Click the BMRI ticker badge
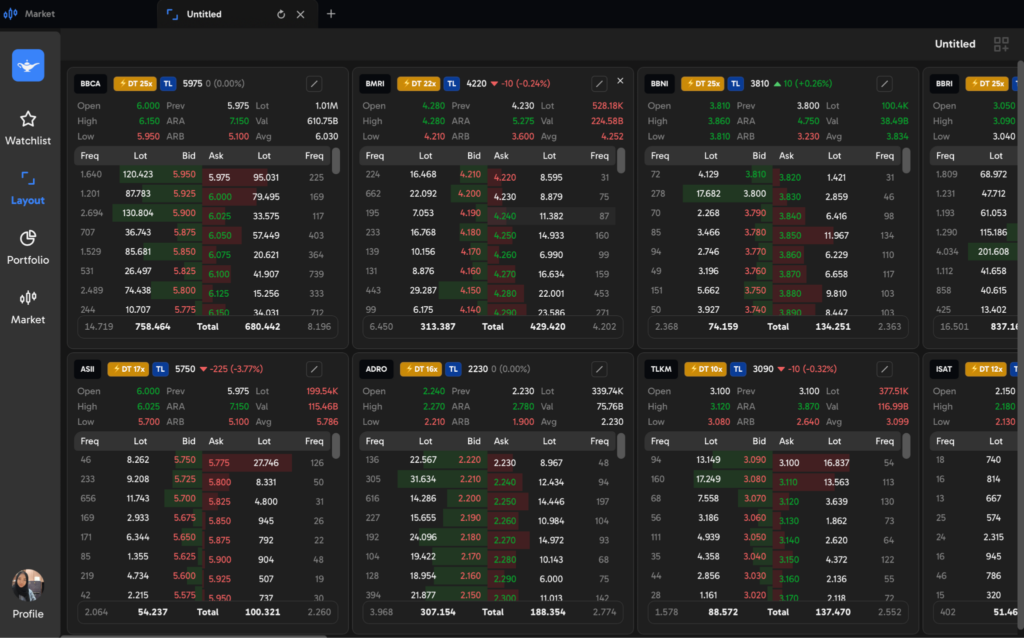This screenshot has width=1024, height=638. [375, 84]
